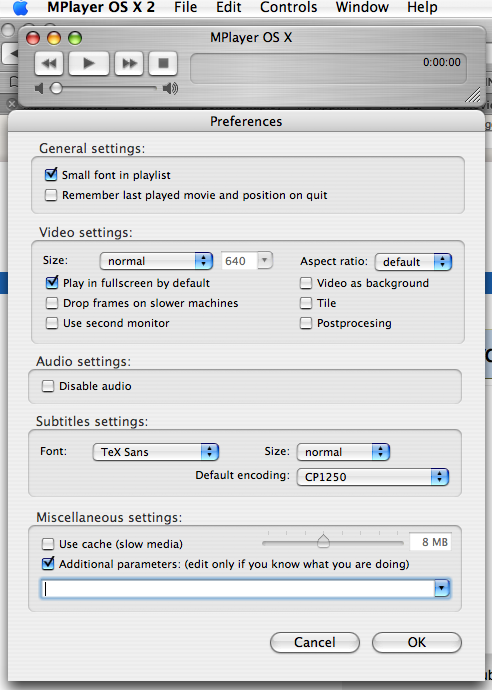The height and width of the screenshot is (690, 492).
Task: Stop playback with the stop button
Action: [163, 63]
